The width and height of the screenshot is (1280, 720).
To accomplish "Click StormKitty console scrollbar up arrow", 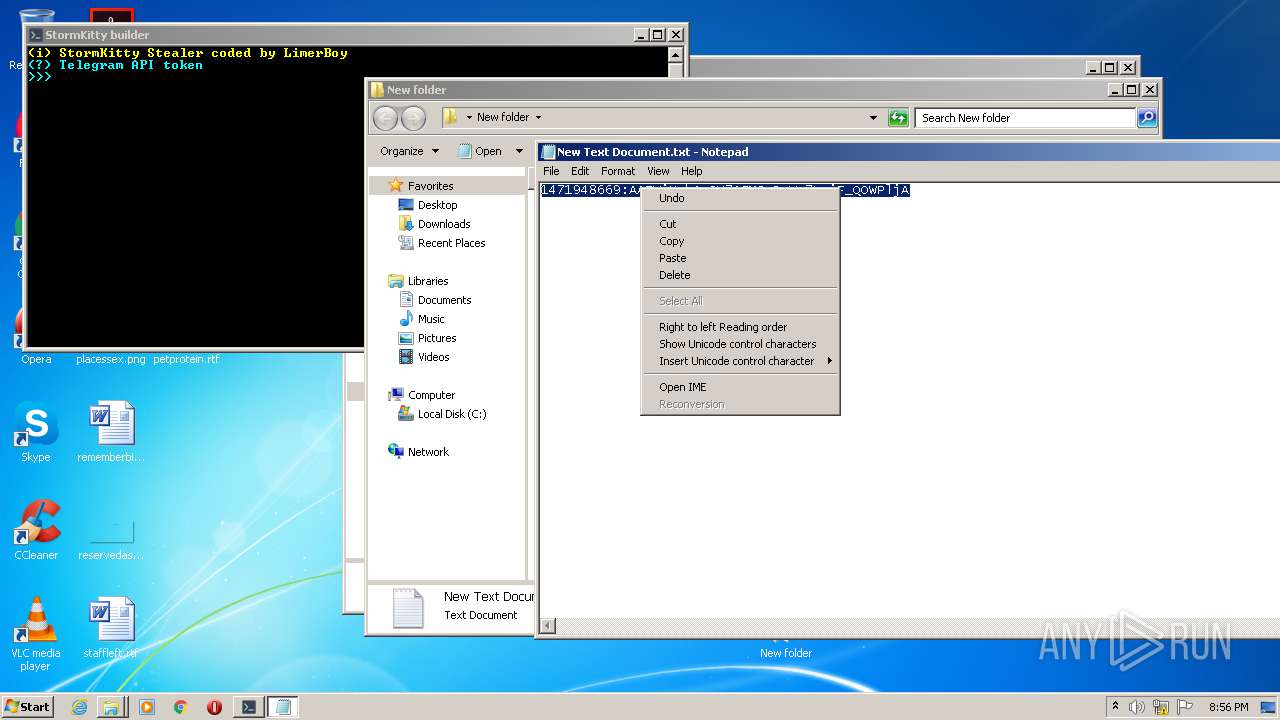I will click(x=676, y=55).
